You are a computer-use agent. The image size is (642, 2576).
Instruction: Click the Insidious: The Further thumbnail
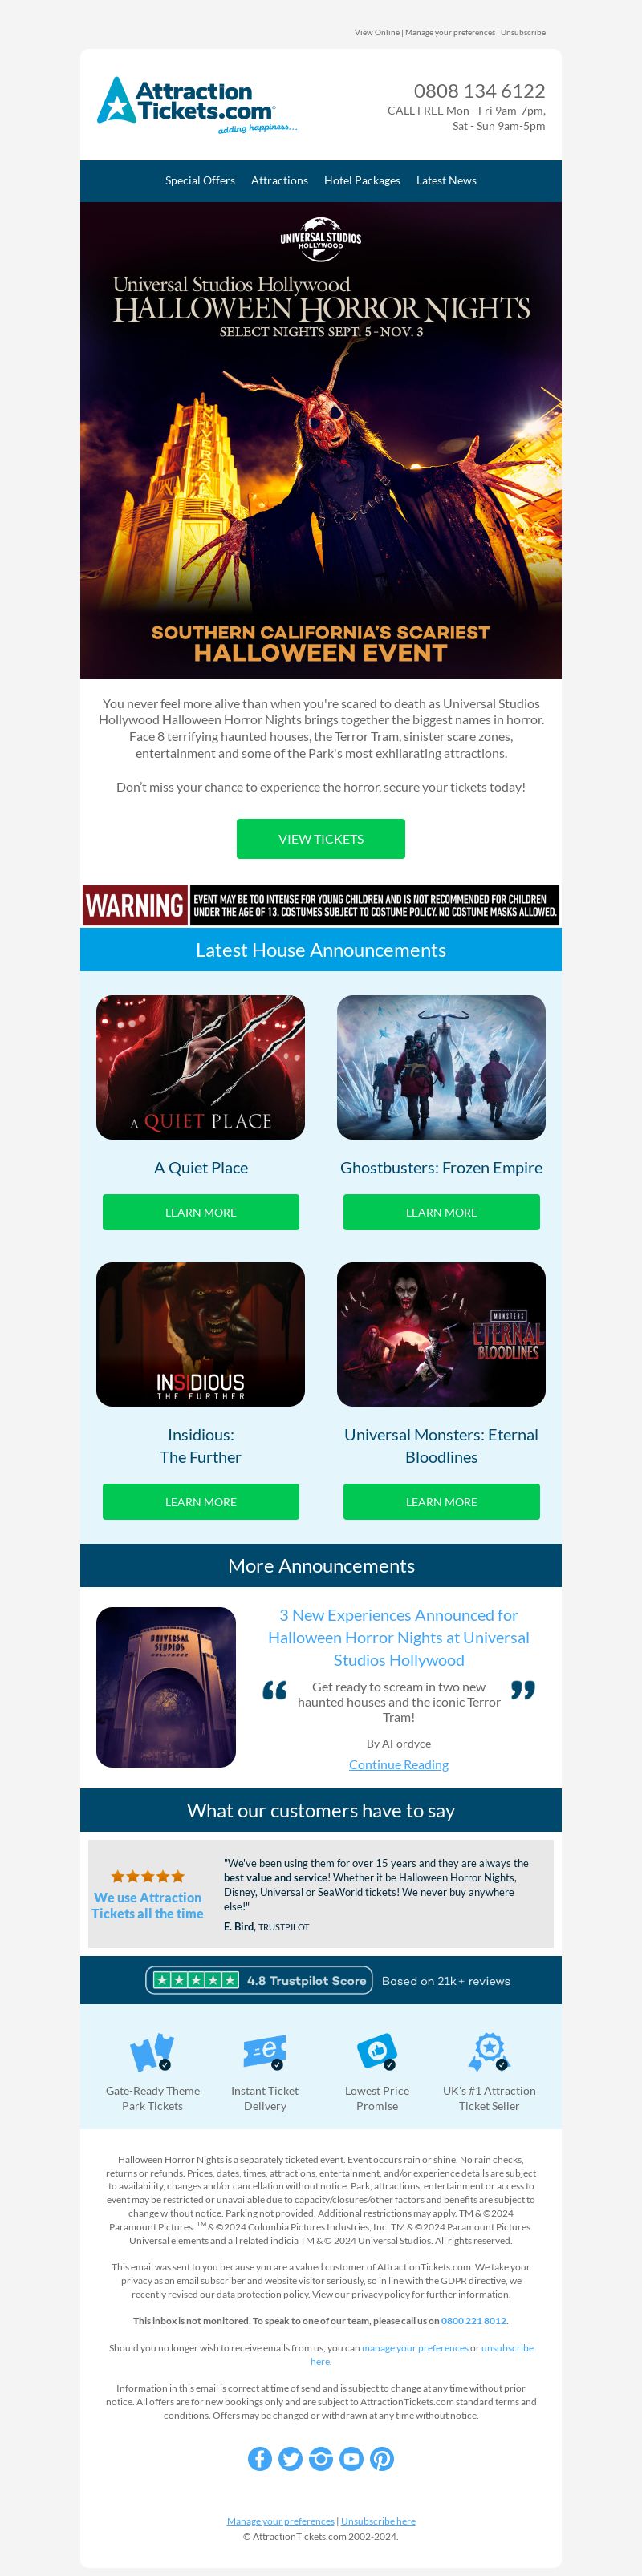pyautogui.click(x=201, y=1334)
